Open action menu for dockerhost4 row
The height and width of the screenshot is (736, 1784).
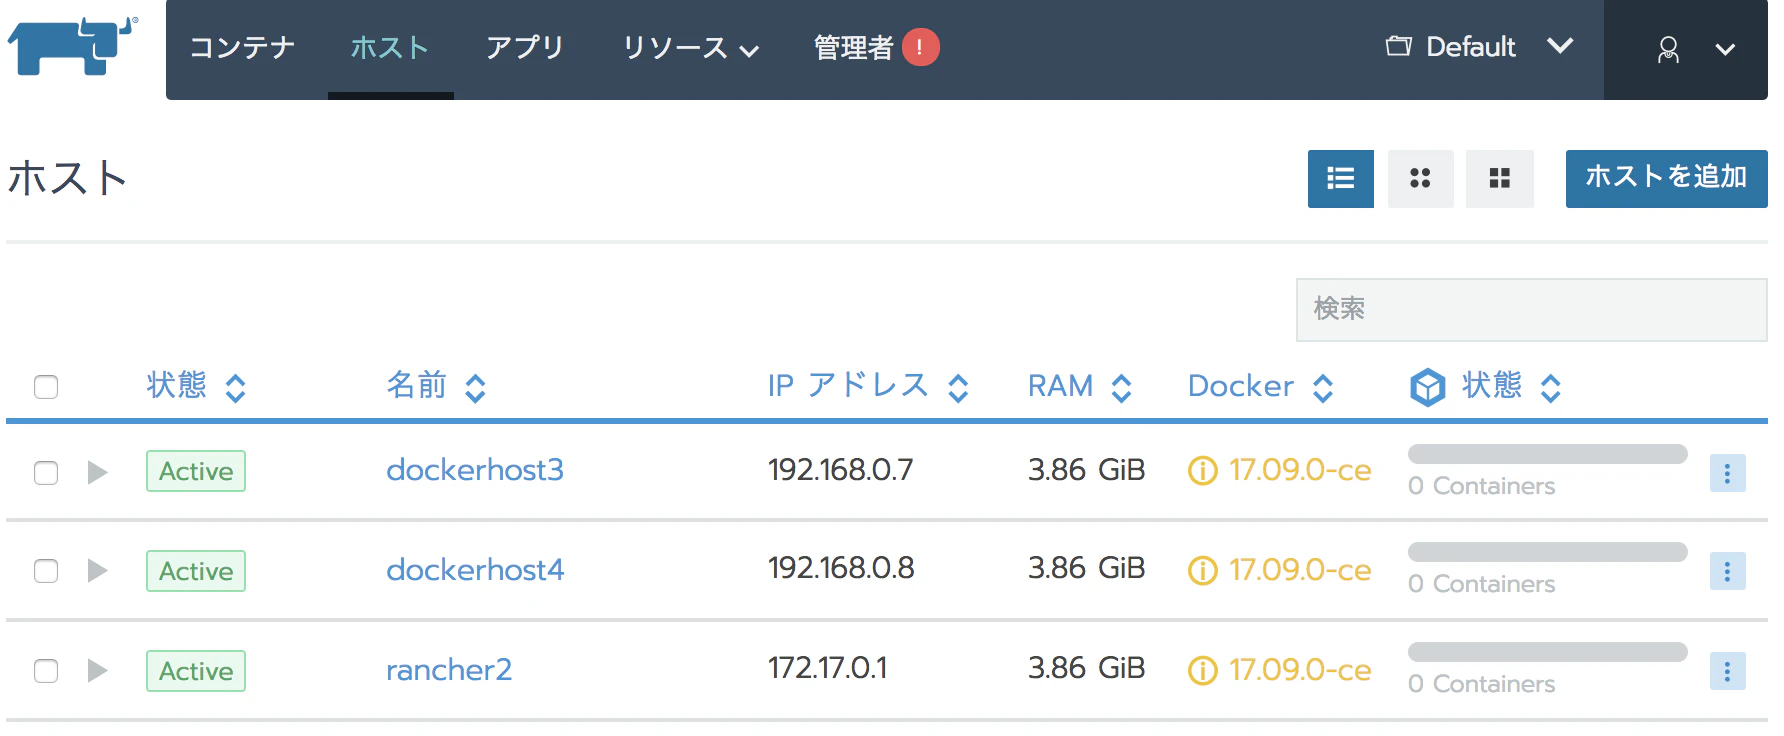click(1727, 571)
